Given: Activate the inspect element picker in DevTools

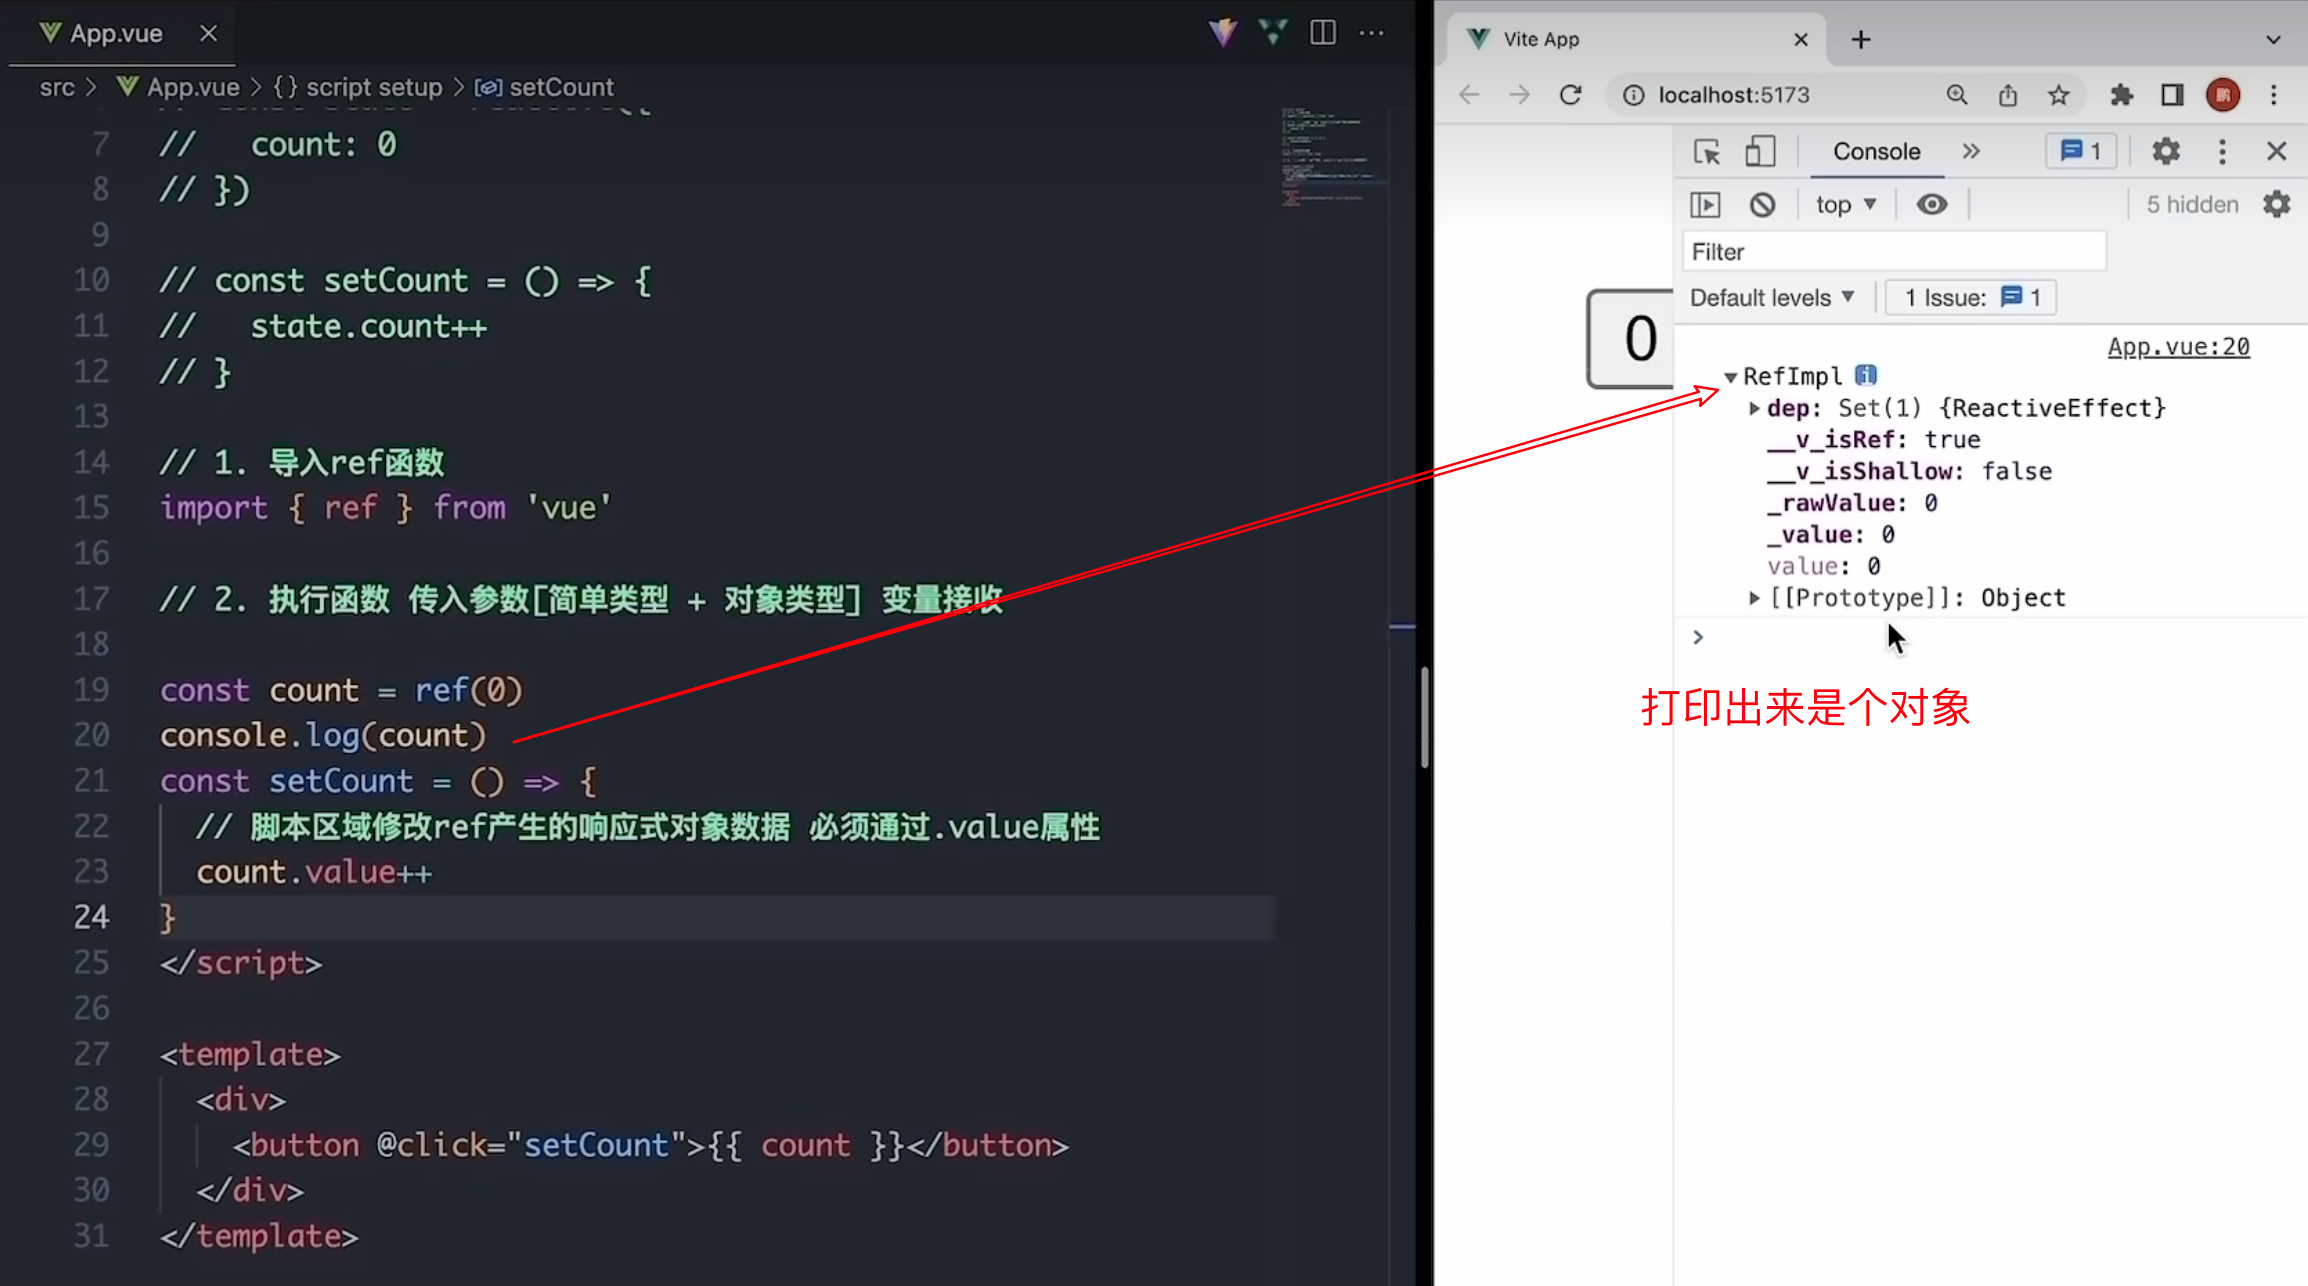Looking at the screenshot, I should pyautogui.click(x=1706, y=151).
